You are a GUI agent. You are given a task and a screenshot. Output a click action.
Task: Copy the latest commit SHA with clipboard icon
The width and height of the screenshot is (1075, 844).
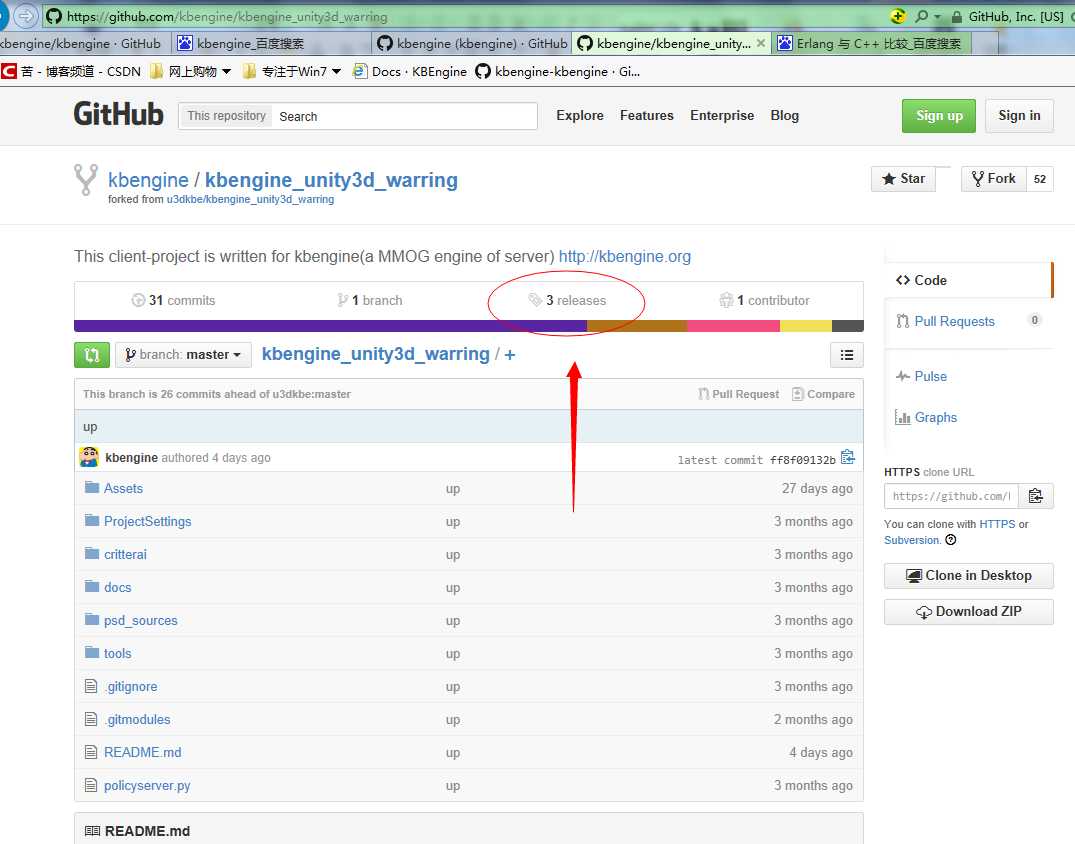tap(847, 457)
